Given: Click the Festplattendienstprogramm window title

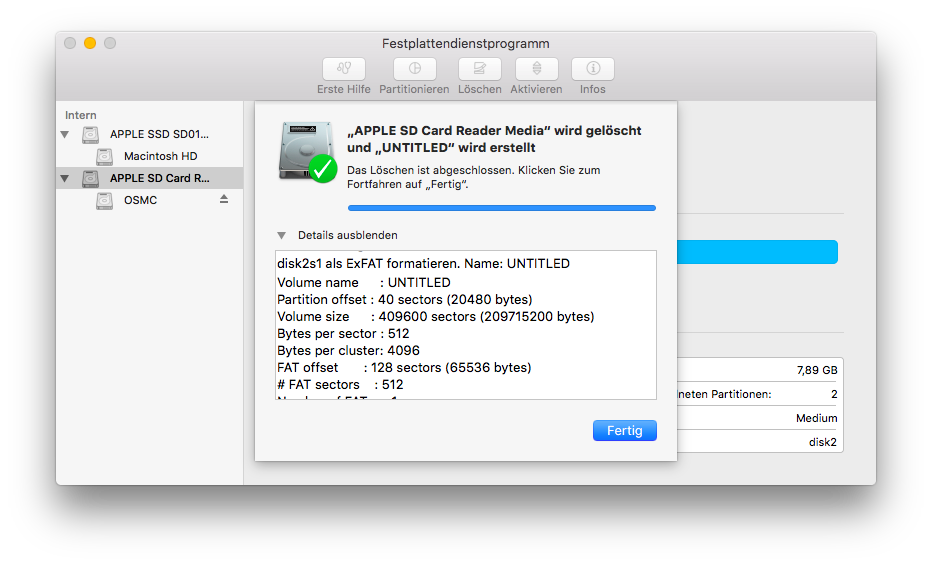Looking at the screenshot, I should [x=465, y=43].
